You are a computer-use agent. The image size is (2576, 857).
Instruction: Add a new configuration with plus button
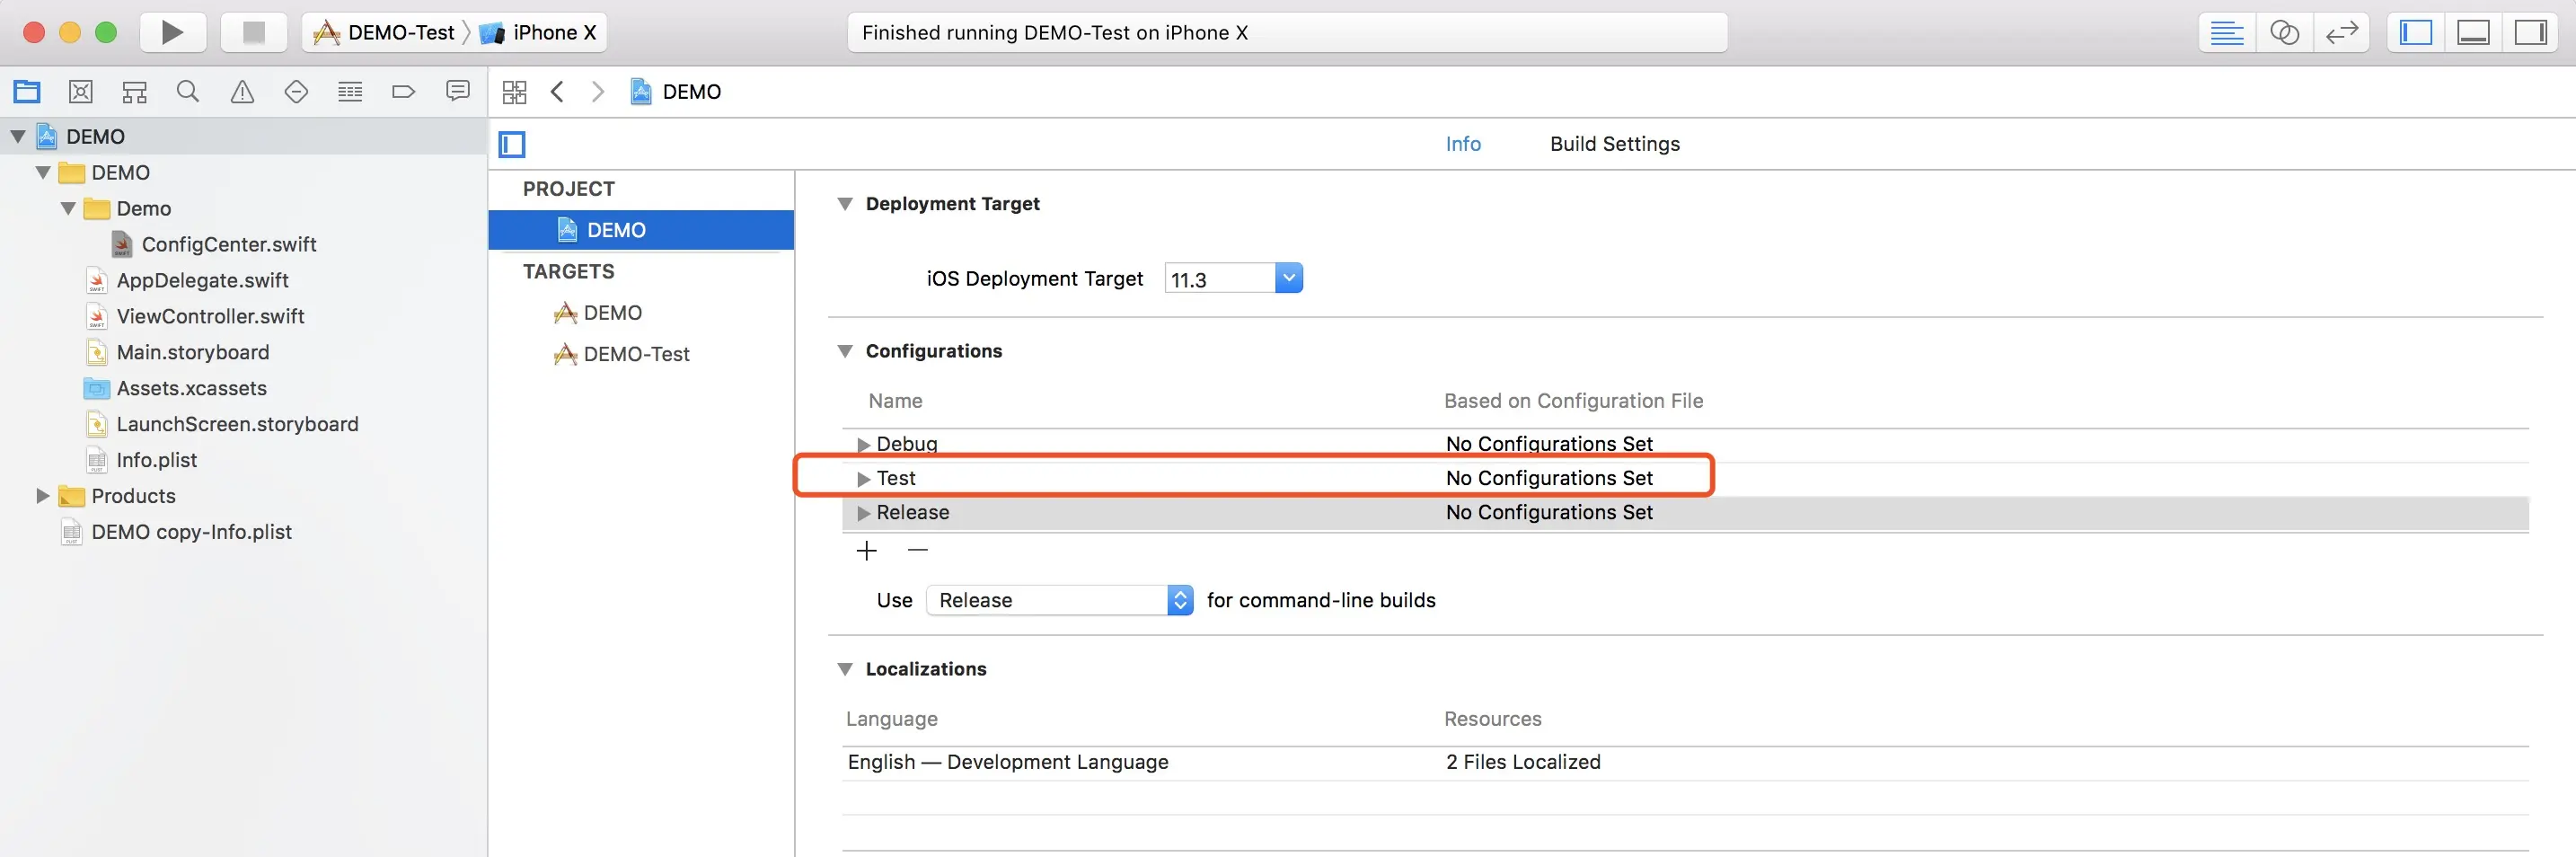pos(866,551)
